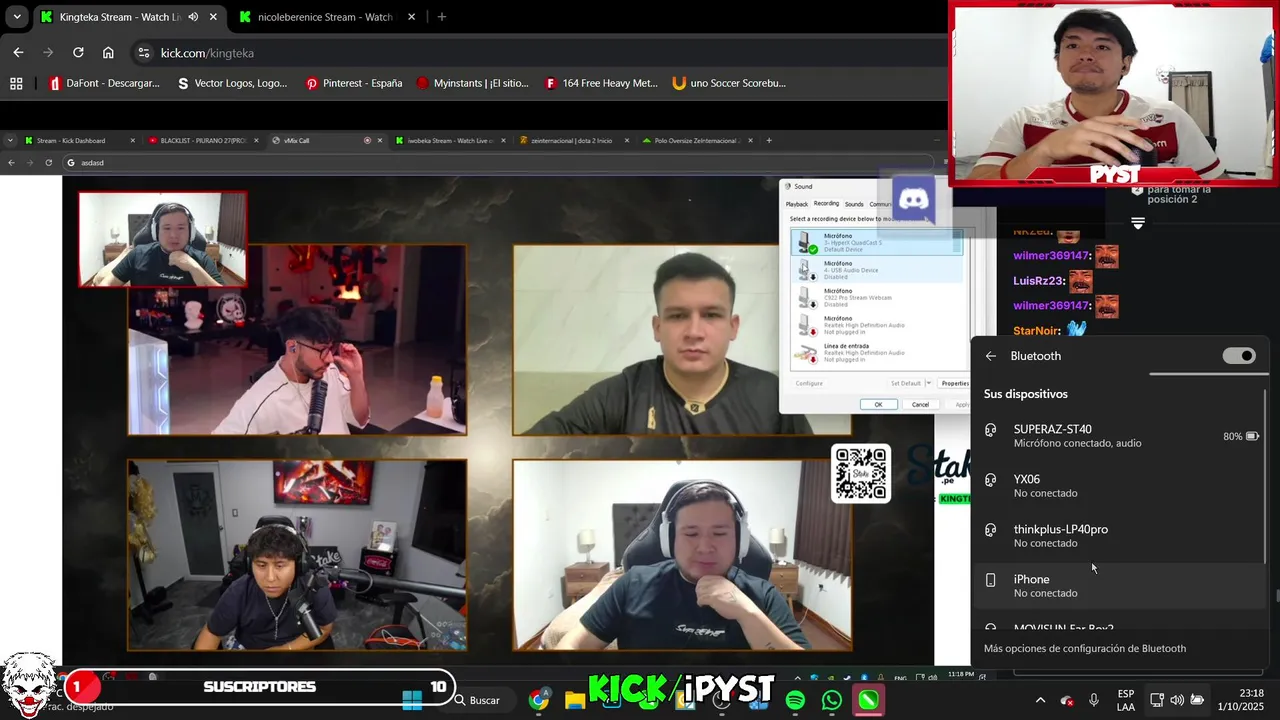Click the Stake QR code on stream
This screenshot has height=720, width=1280.
(x=861, y=473)
